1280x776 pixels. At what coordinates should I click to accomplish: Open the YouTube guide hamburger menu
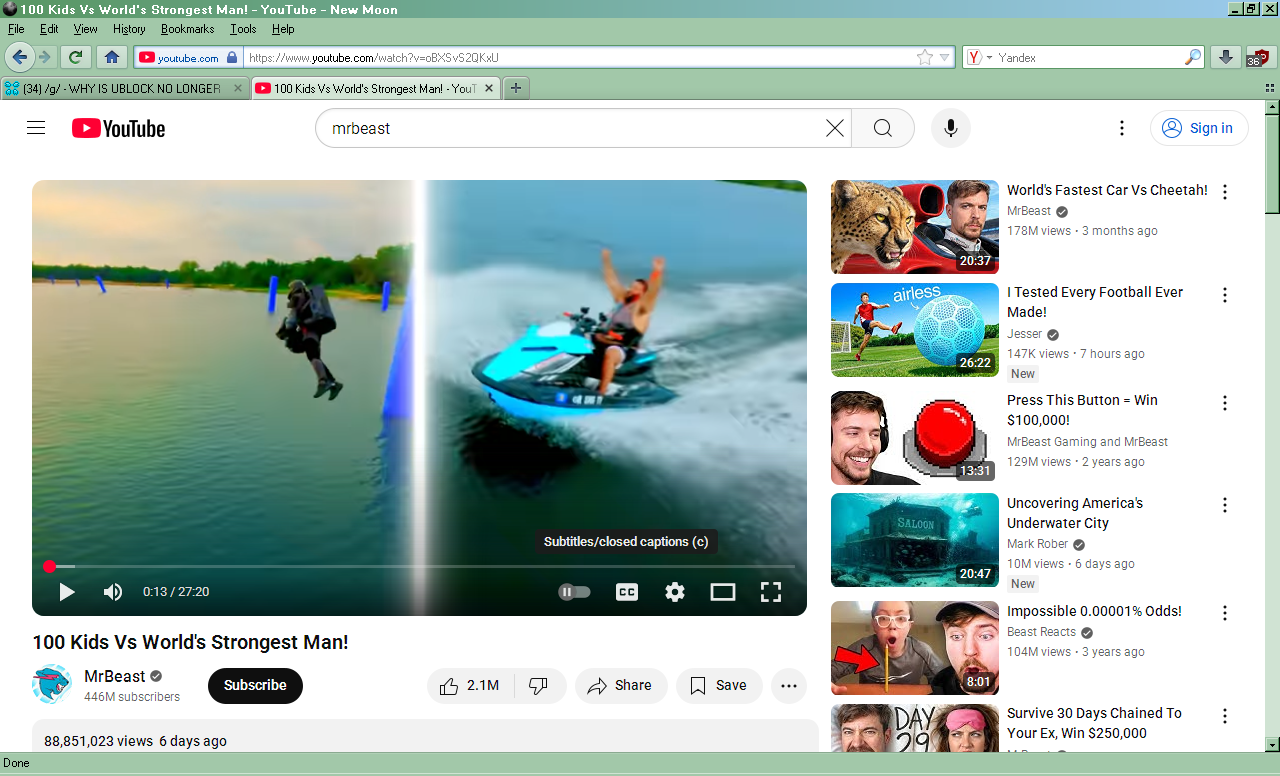36,128
